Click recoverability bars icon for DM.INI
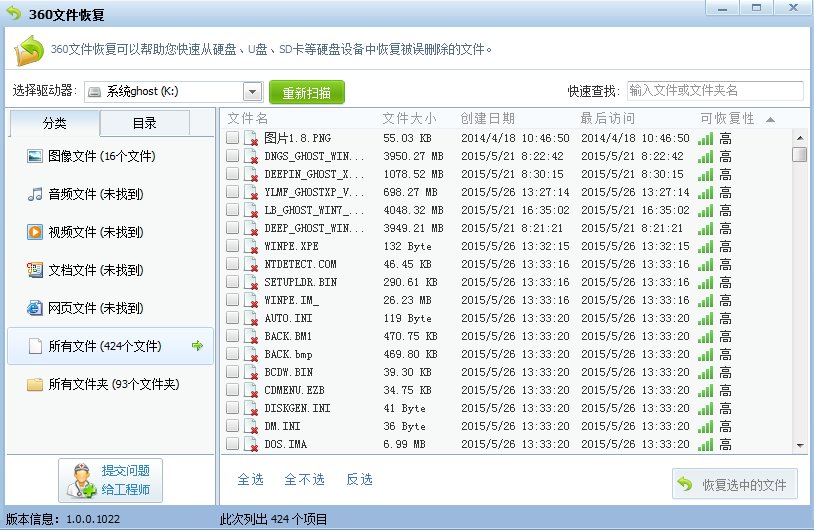 (706, 426)
